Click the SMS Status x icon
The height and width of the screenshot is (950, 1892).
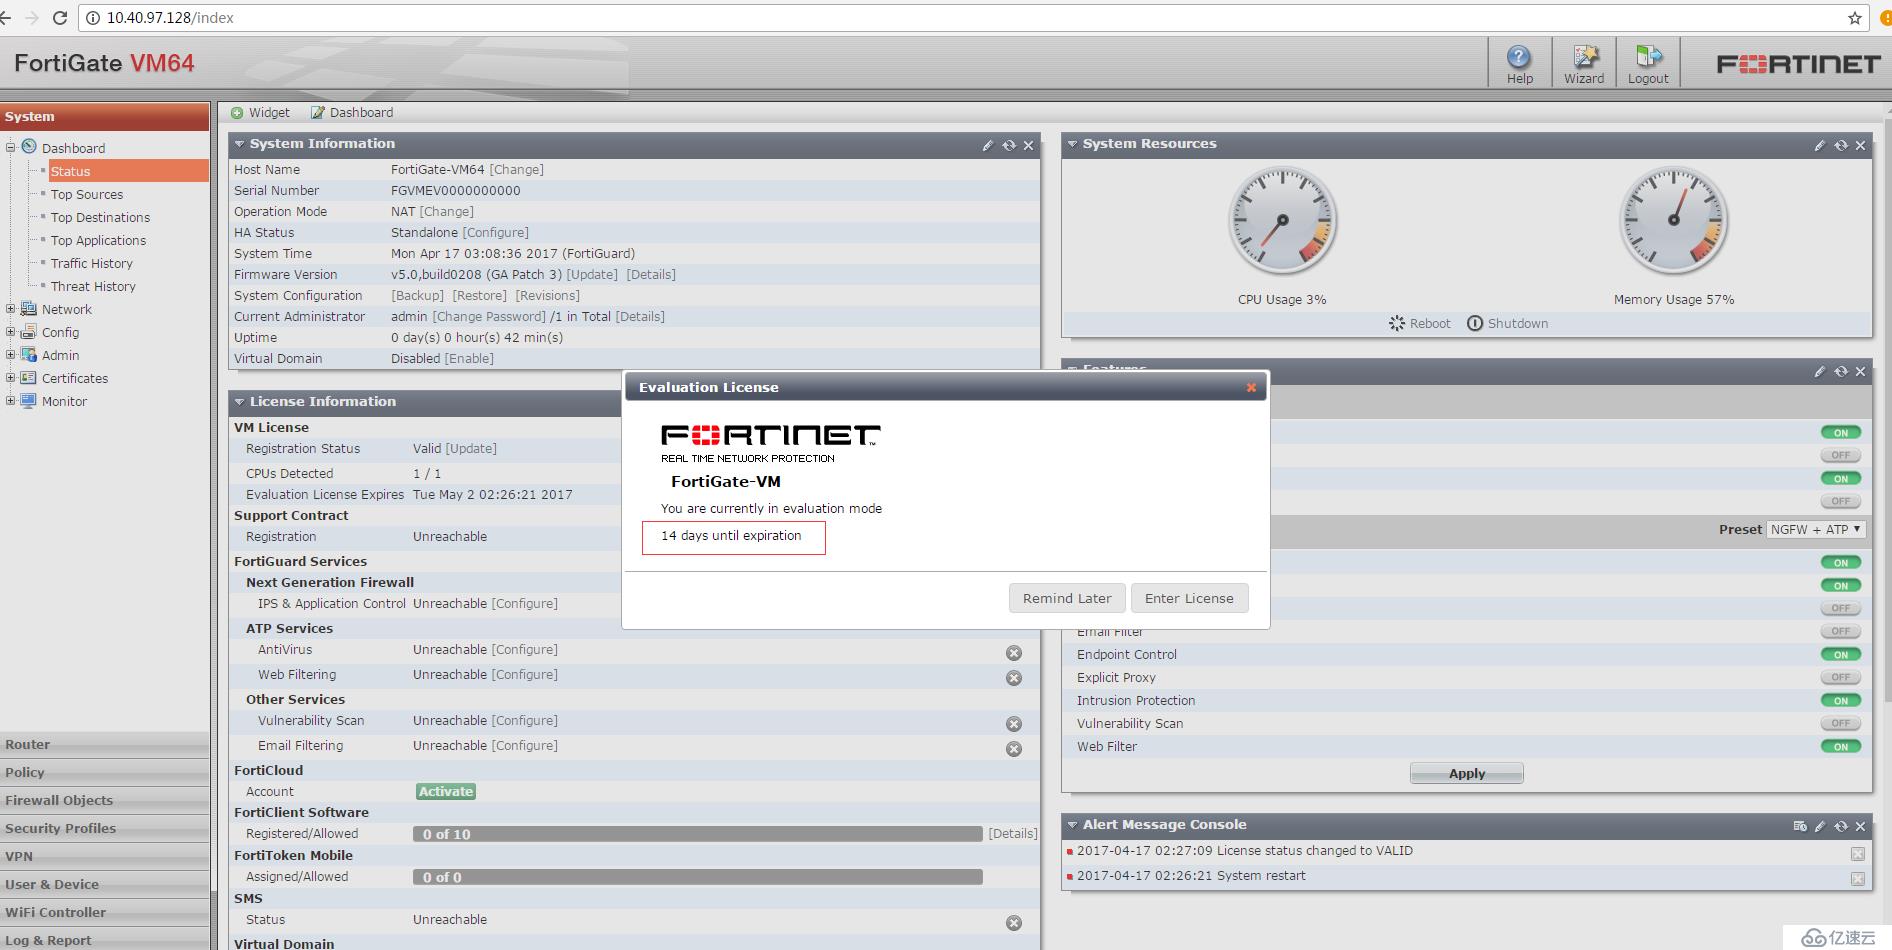(x=1014, y=923)
